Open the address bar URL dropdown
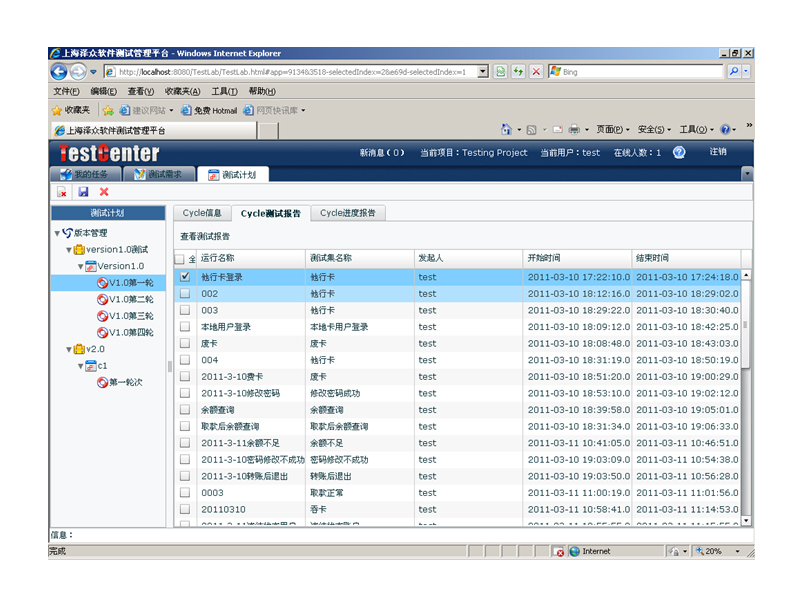800x600 pixels. coord(483,72)
